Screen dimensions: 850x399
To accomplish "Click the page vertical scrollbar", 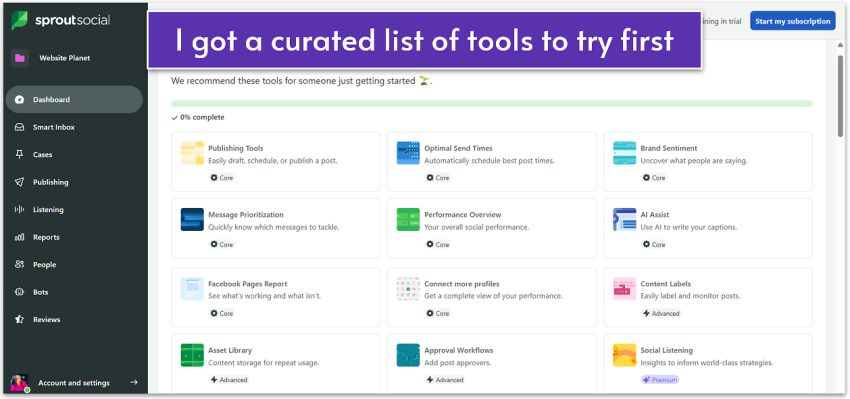I will (840, 95).
